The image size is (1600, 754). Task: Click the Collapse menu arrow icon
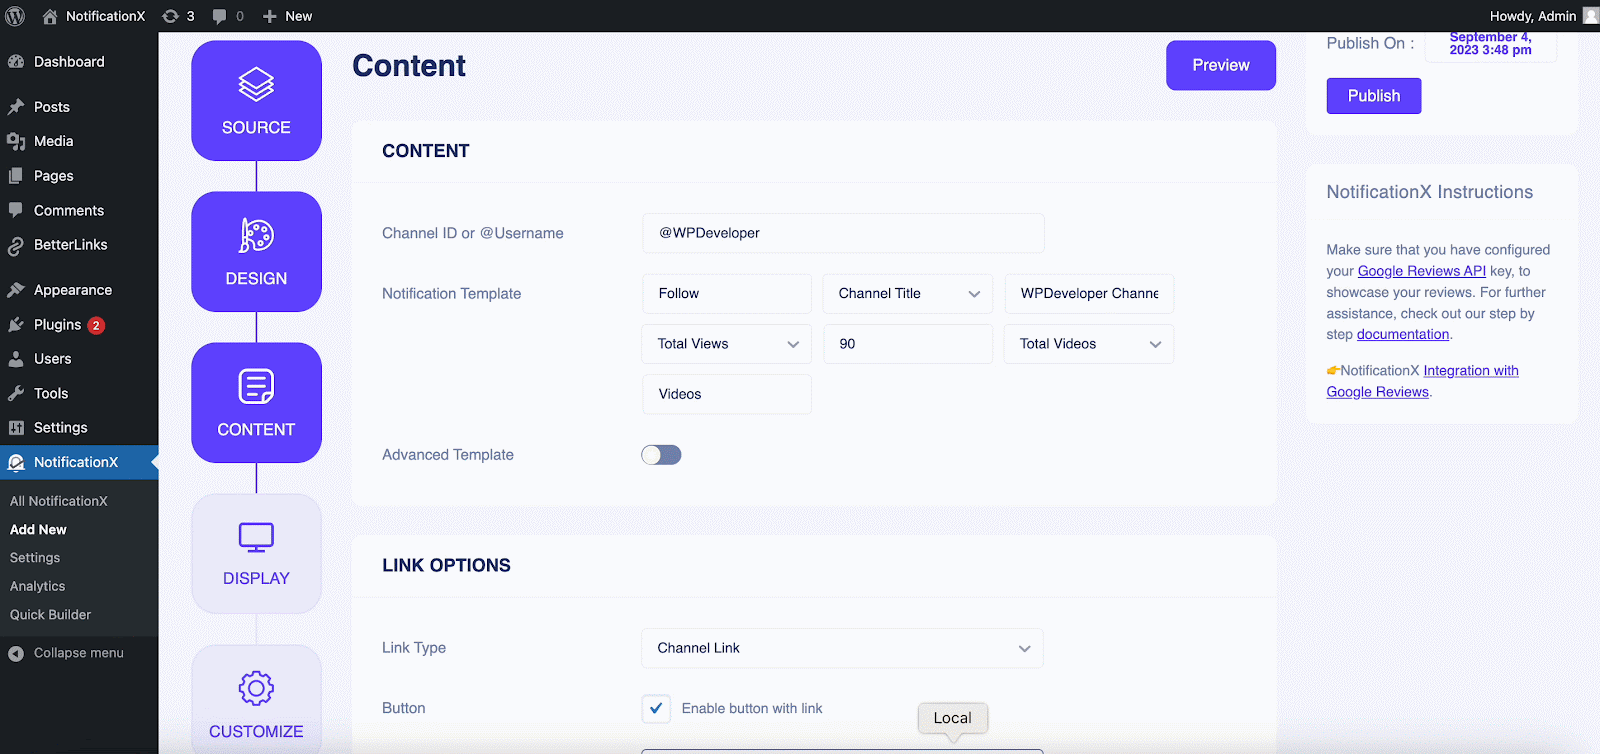point(16,653)
